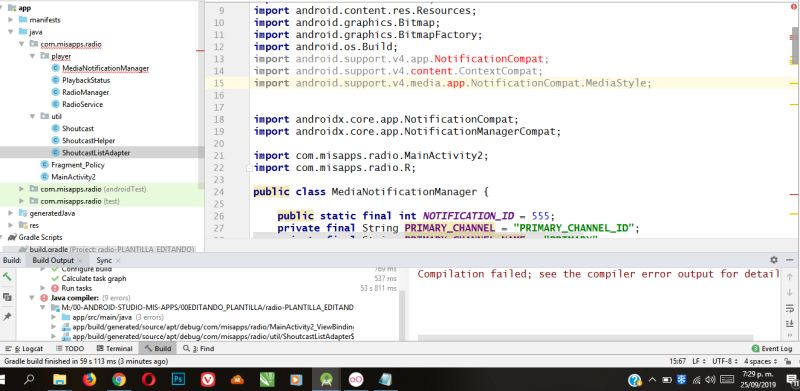Viewport: 800px width, 391px height.
Task: Collapse the Java compiler errors node
Action: click(x=32, y=298)
